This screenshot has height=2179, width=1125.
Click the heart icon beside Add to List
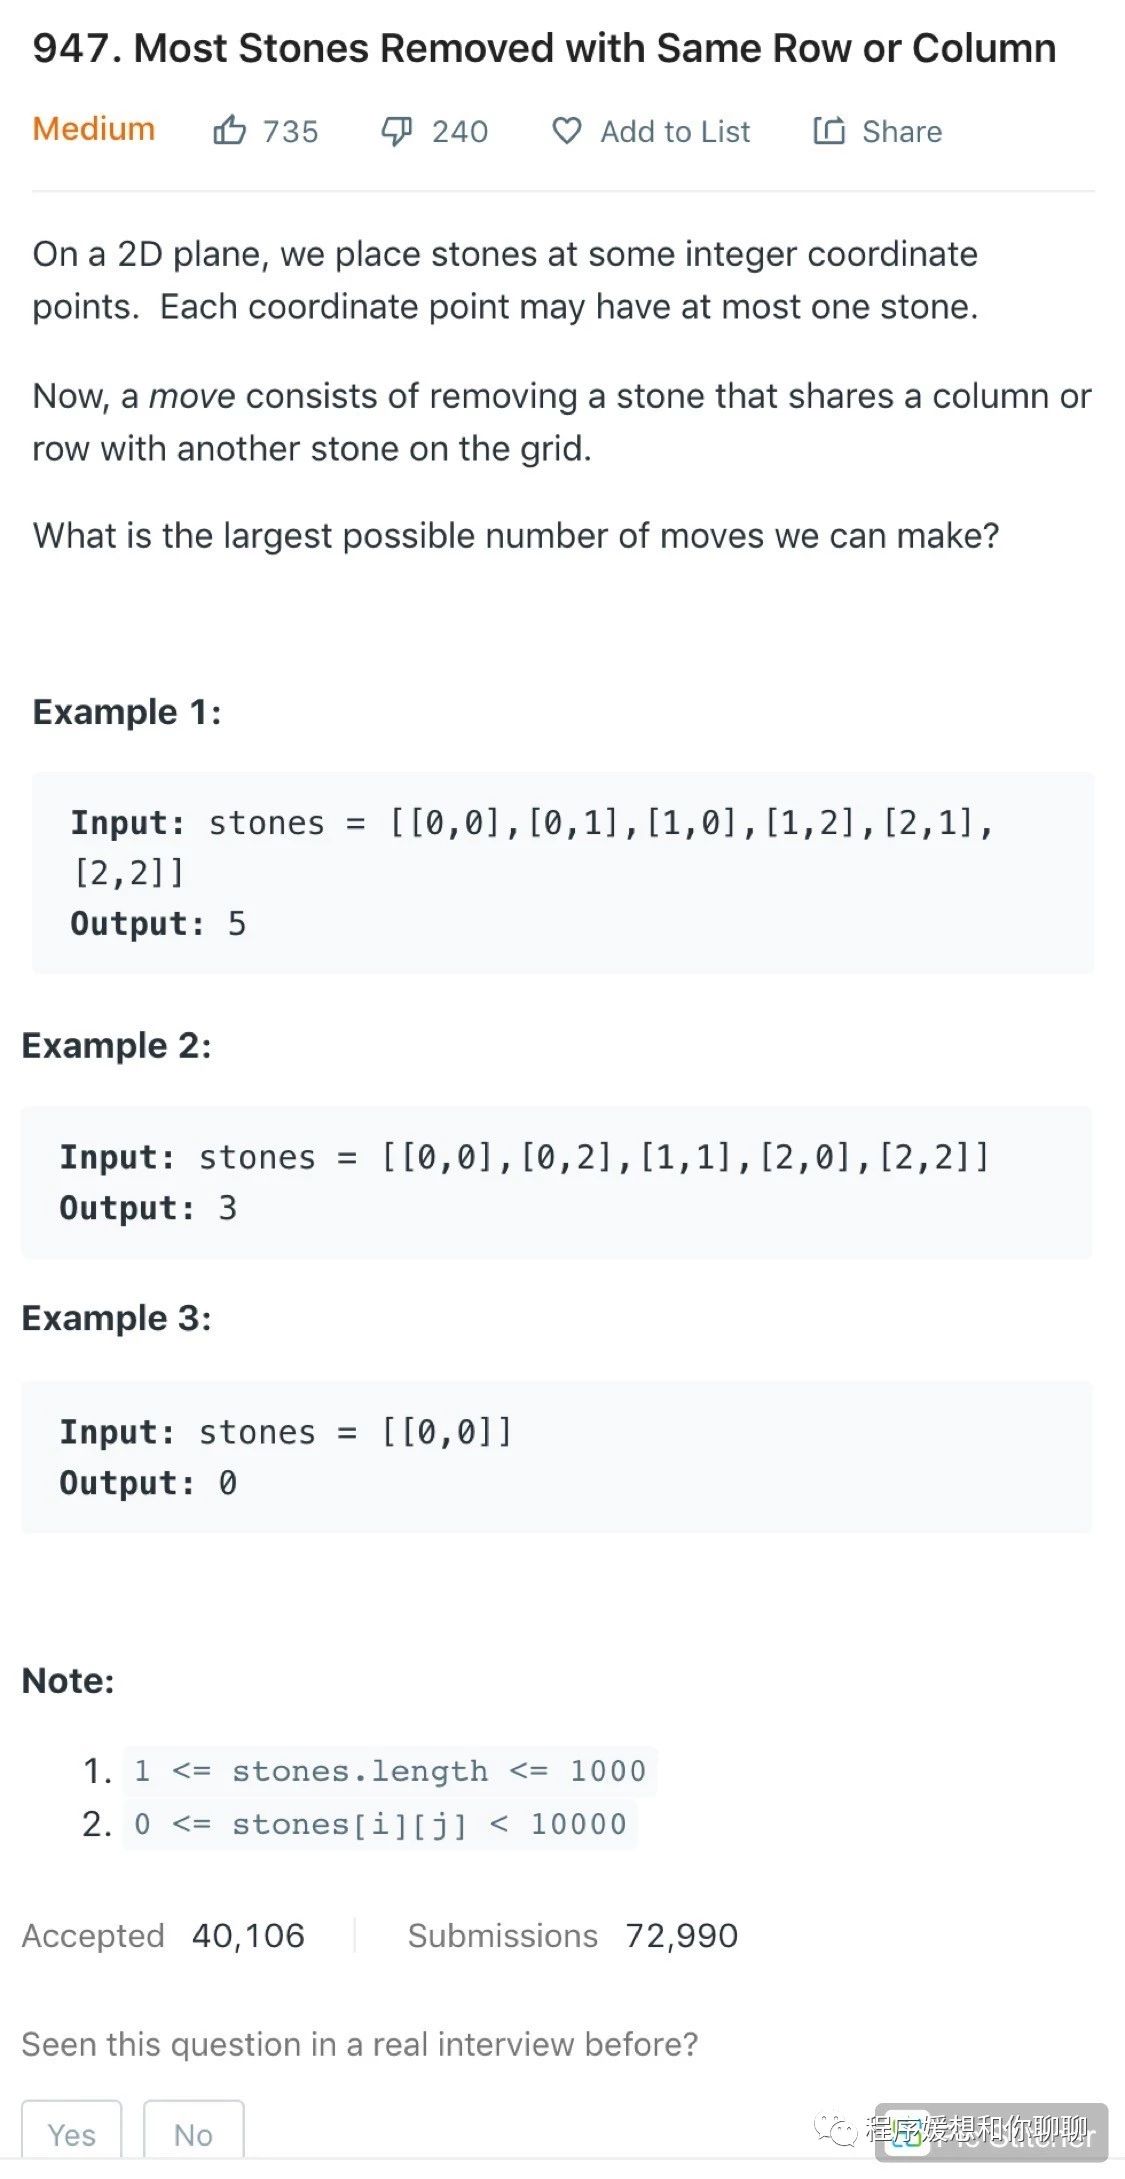(567, 130)
